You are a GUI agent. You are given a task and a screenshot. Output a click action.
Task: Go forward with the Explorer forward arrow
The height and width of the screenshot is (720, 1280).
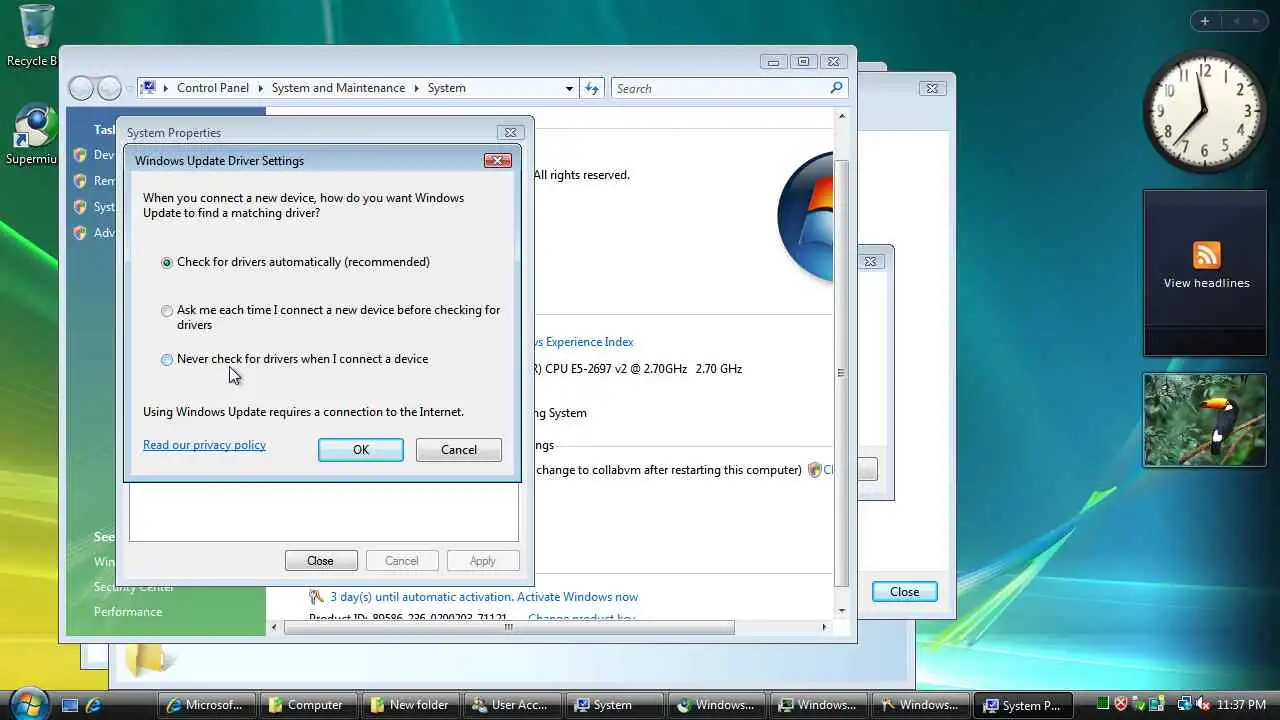(x=109, y=88)
